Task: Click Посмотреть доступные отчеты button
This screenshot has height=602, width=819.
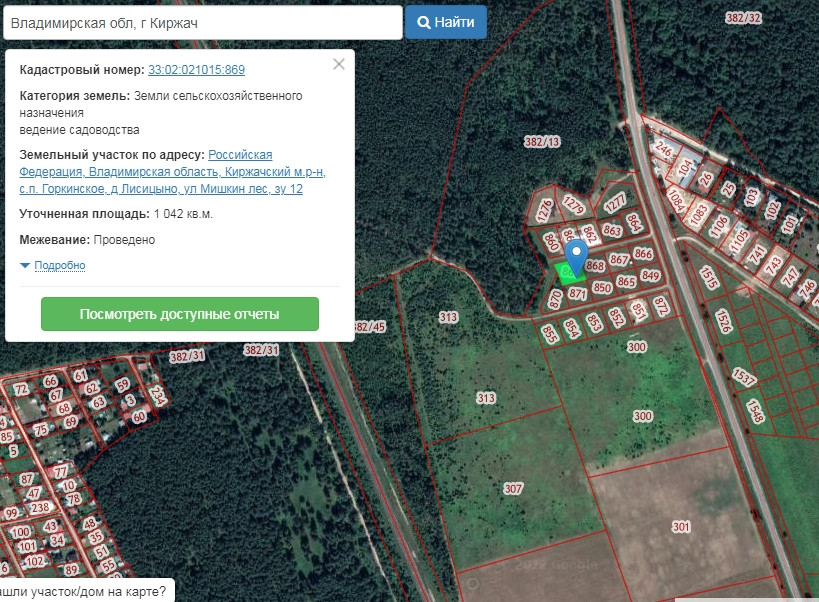Action: pyautogui.click(x=180, y=314)
